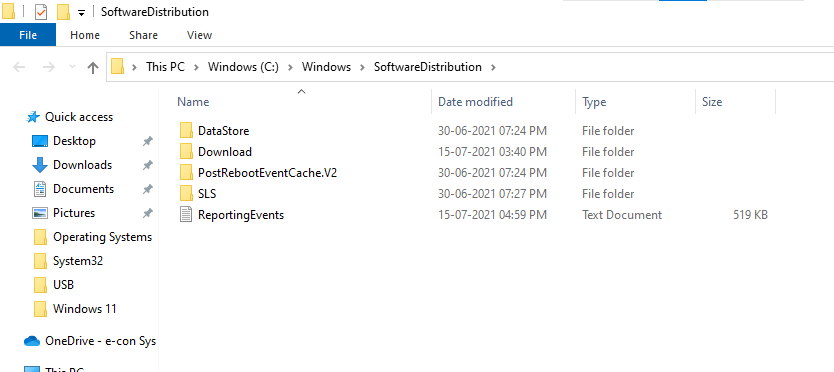Sort by the Date modified column header

click(x=475, y=102)
